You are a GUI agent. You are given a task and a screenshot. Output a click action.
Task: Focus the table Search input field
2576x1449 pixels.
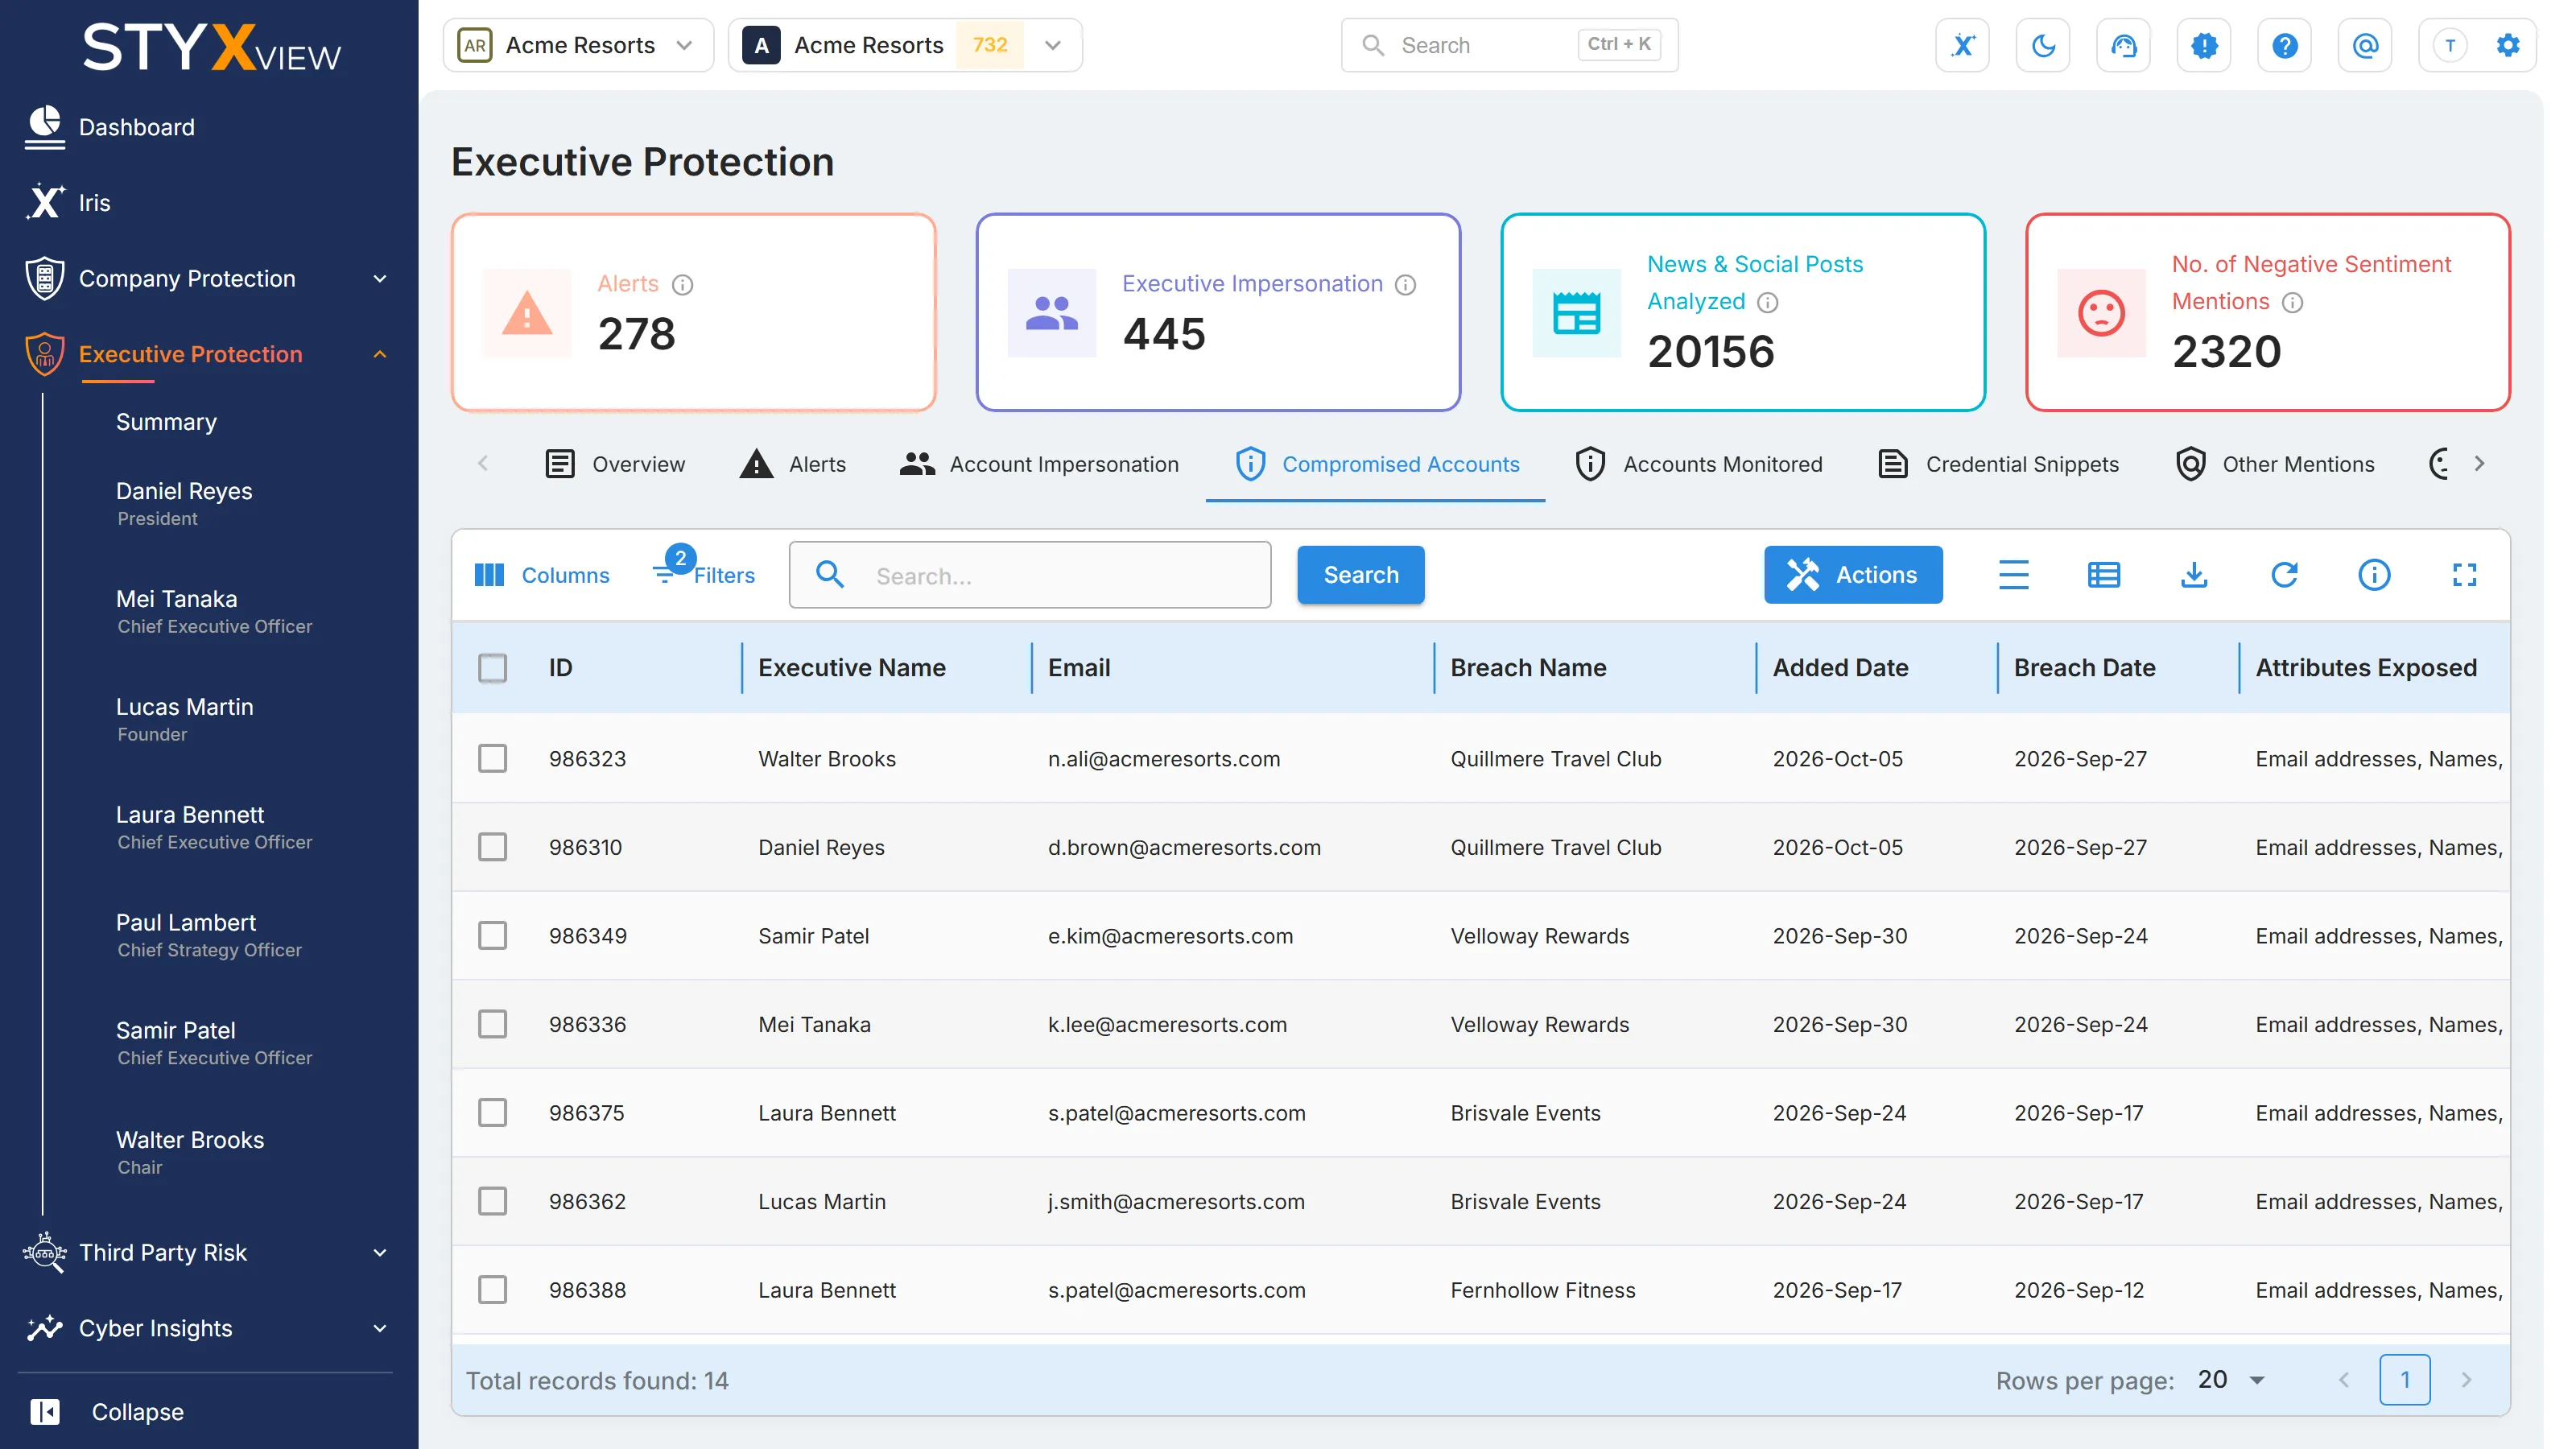pyautogui.click(x=1030, y=575)
